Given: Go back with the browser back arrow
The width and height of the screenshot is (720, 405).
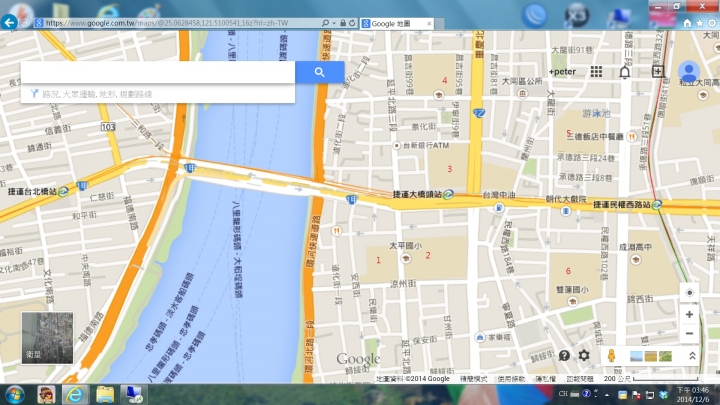Looking at the screenshot, I should point(9,22).
